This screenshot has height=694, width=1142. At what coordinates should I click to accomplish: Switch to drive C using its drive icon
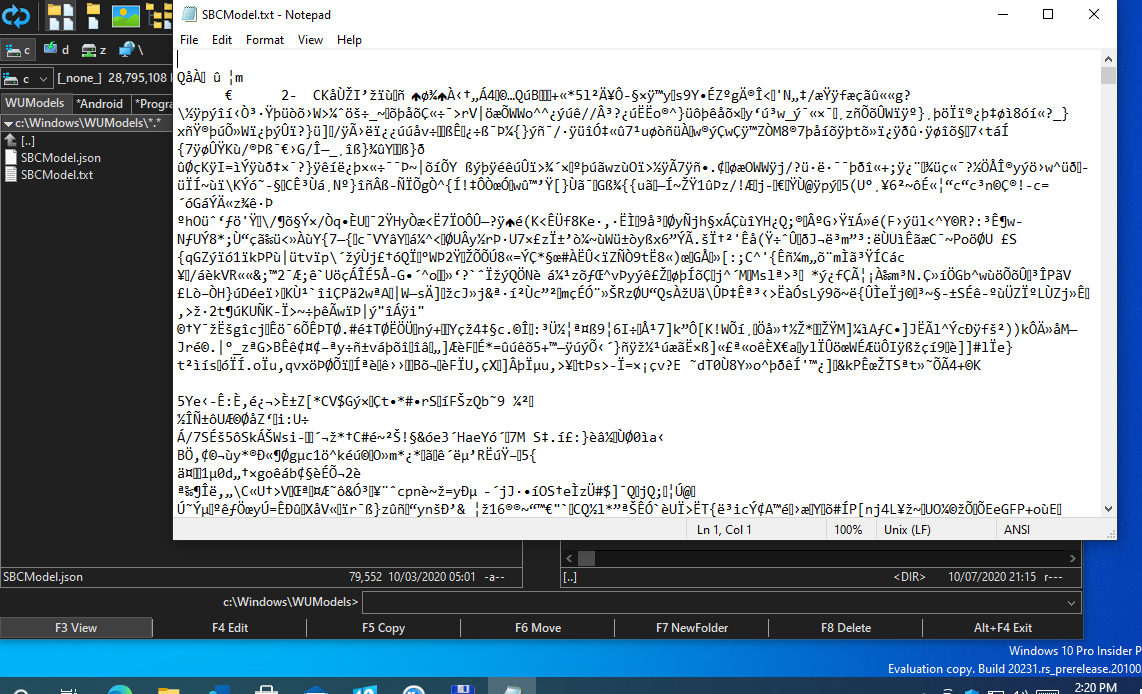[13, 48]
